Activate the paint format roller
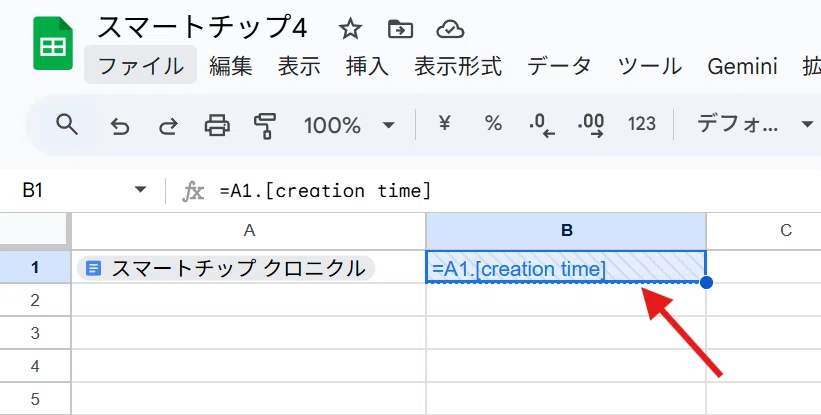 click(x=265, y=126)
